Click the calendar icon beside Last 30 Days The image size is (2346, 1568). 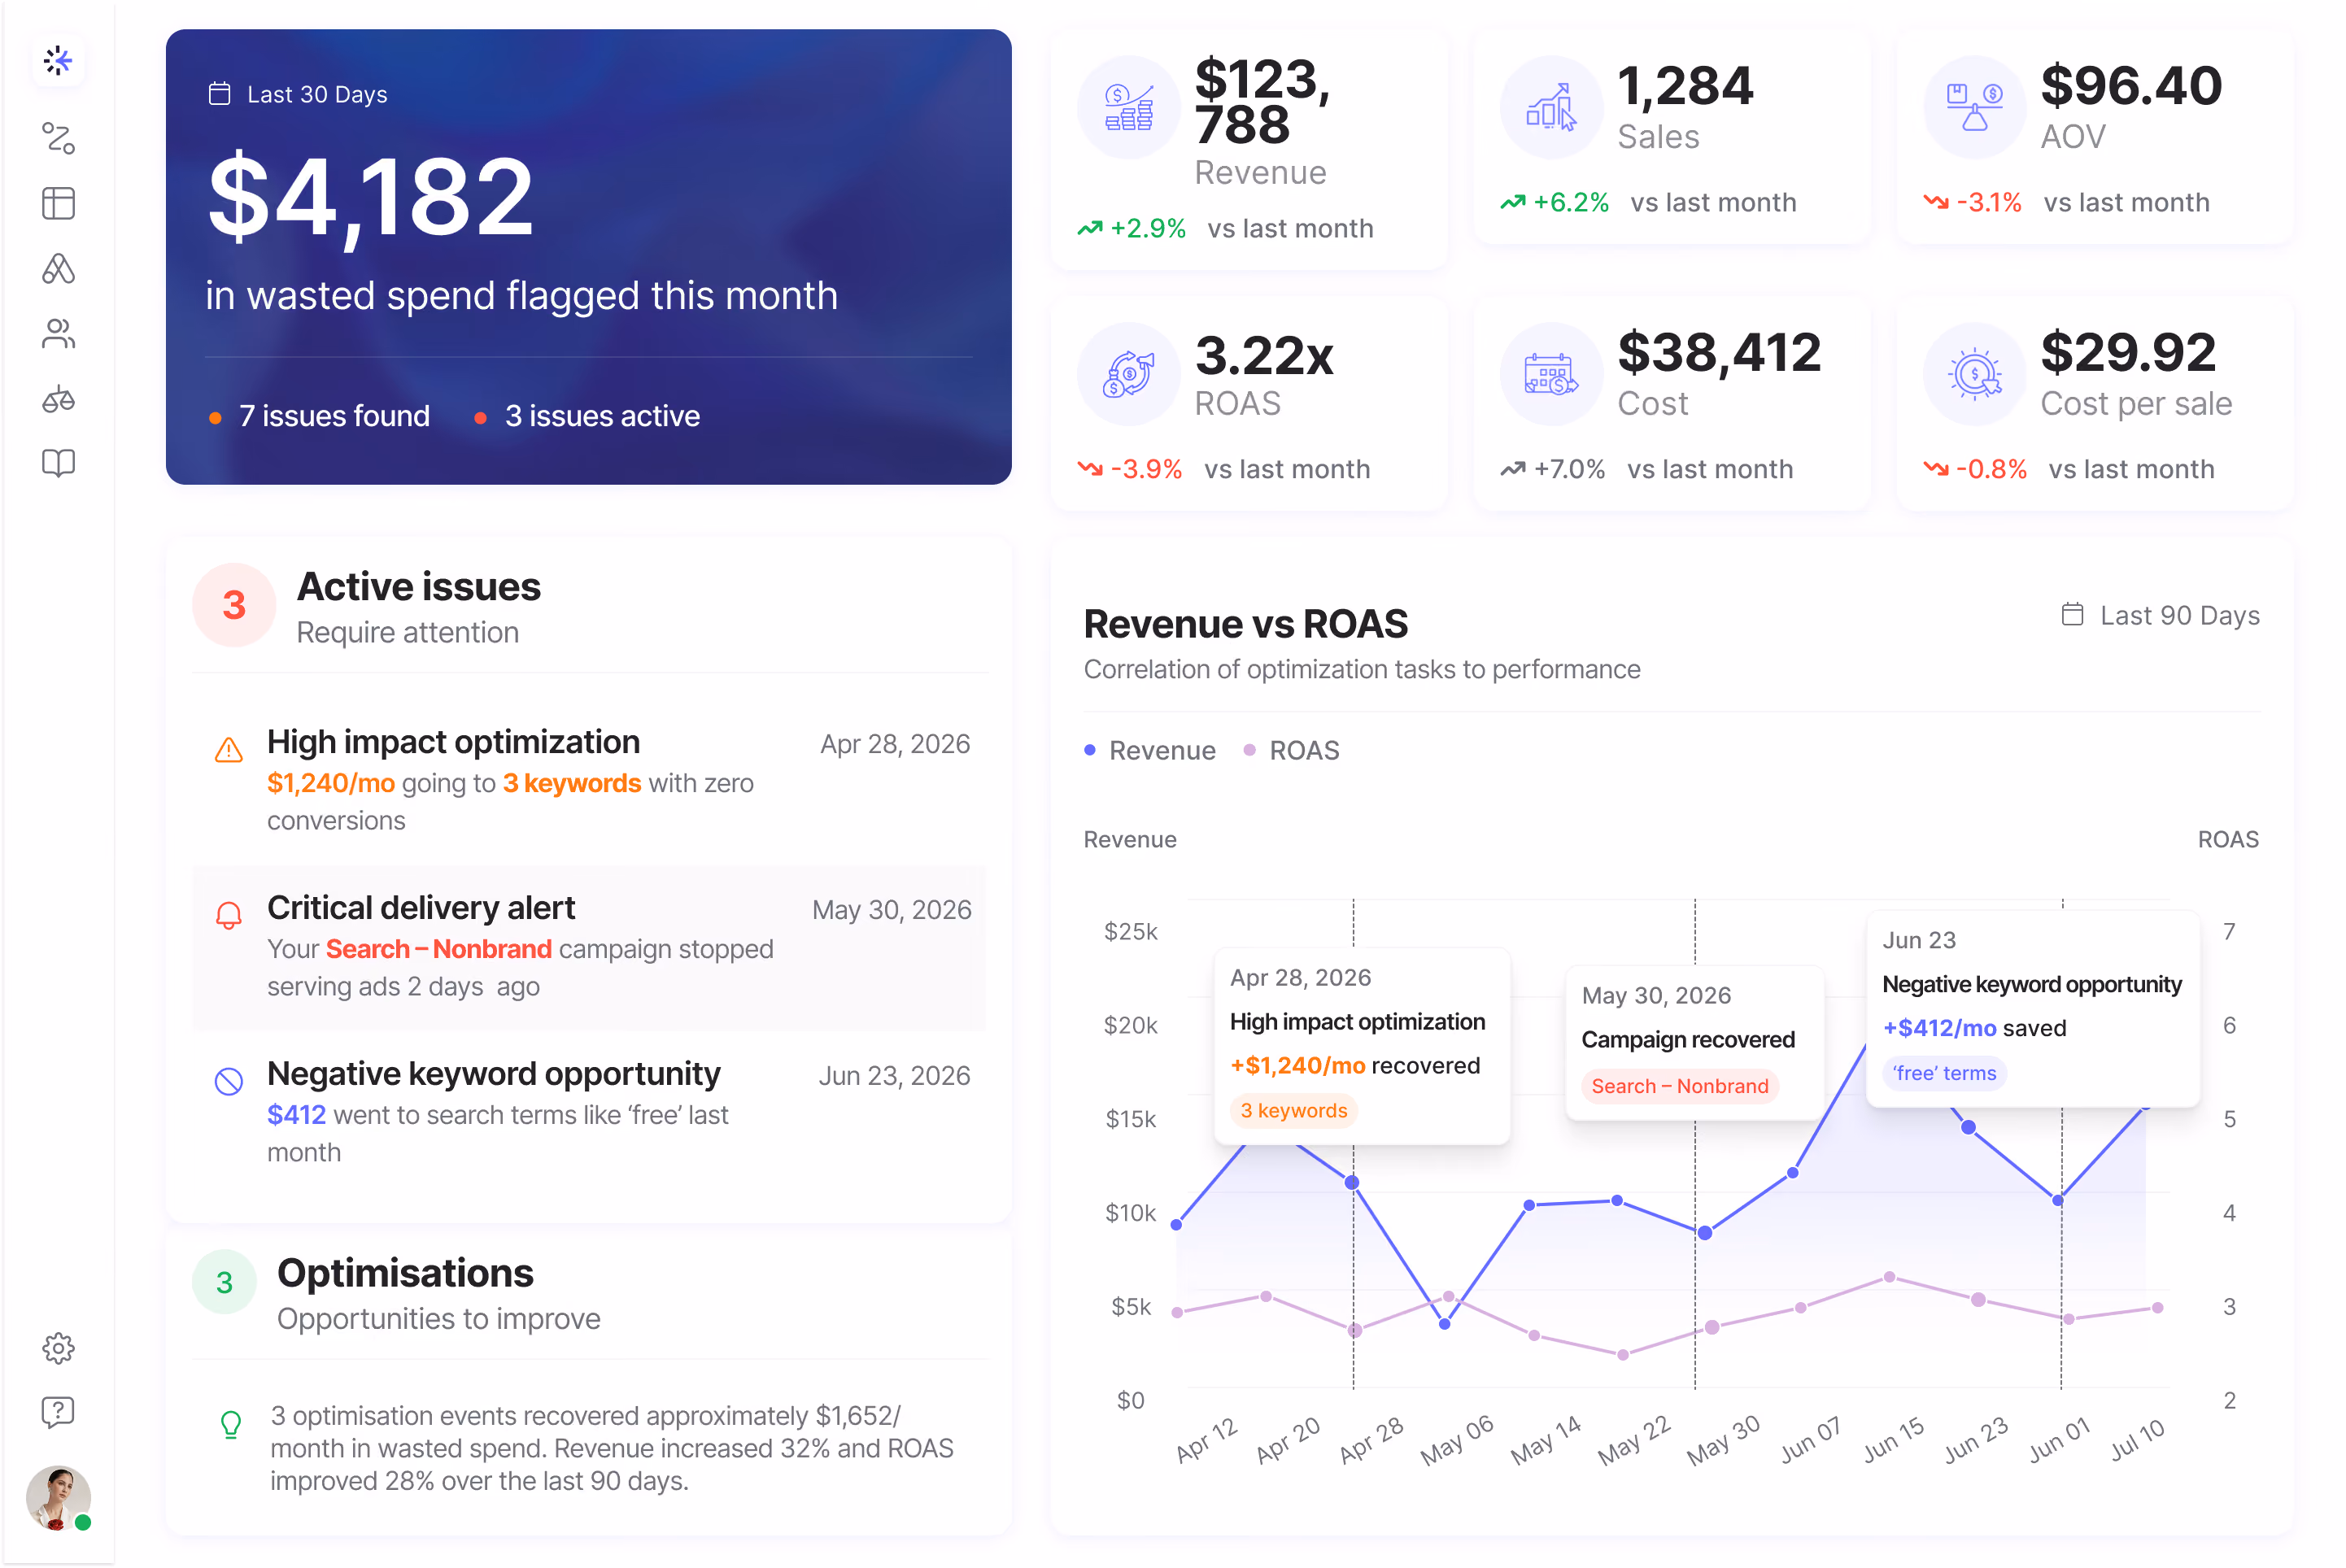[x=219, y=94]
